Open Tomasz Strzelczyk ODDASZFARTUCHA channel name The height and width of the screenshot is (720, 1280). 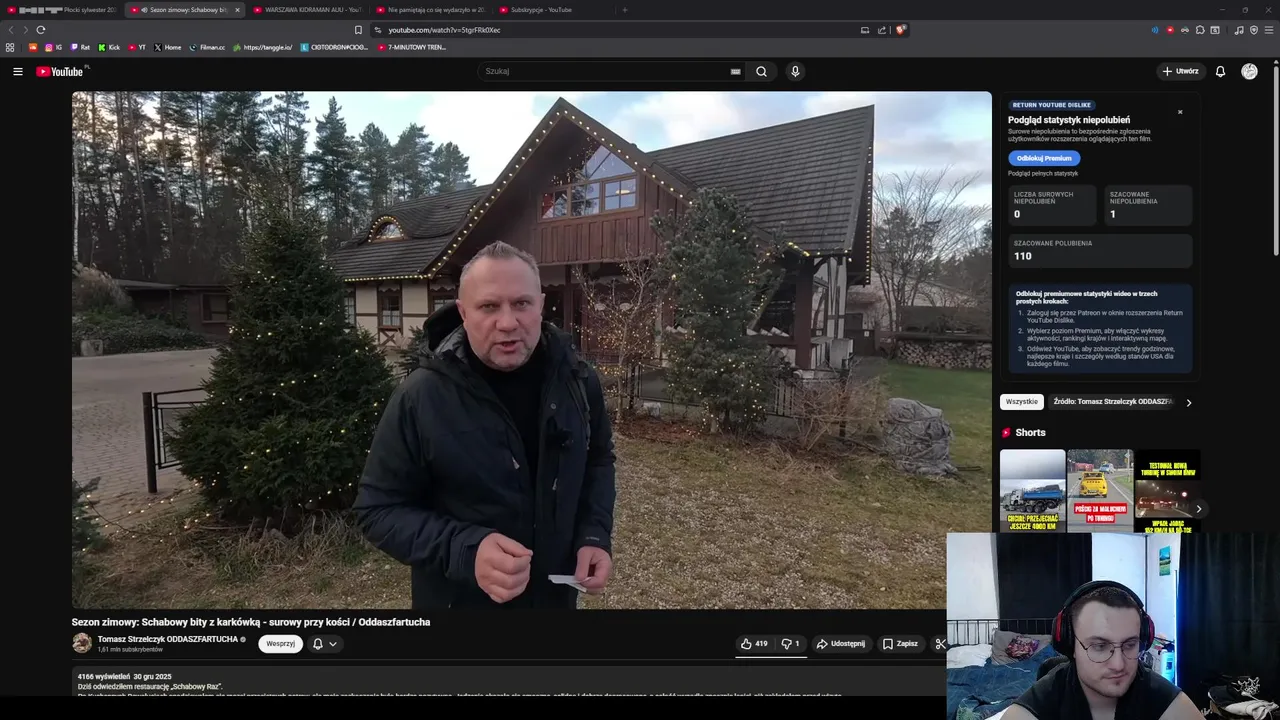[x=168, y=639]
